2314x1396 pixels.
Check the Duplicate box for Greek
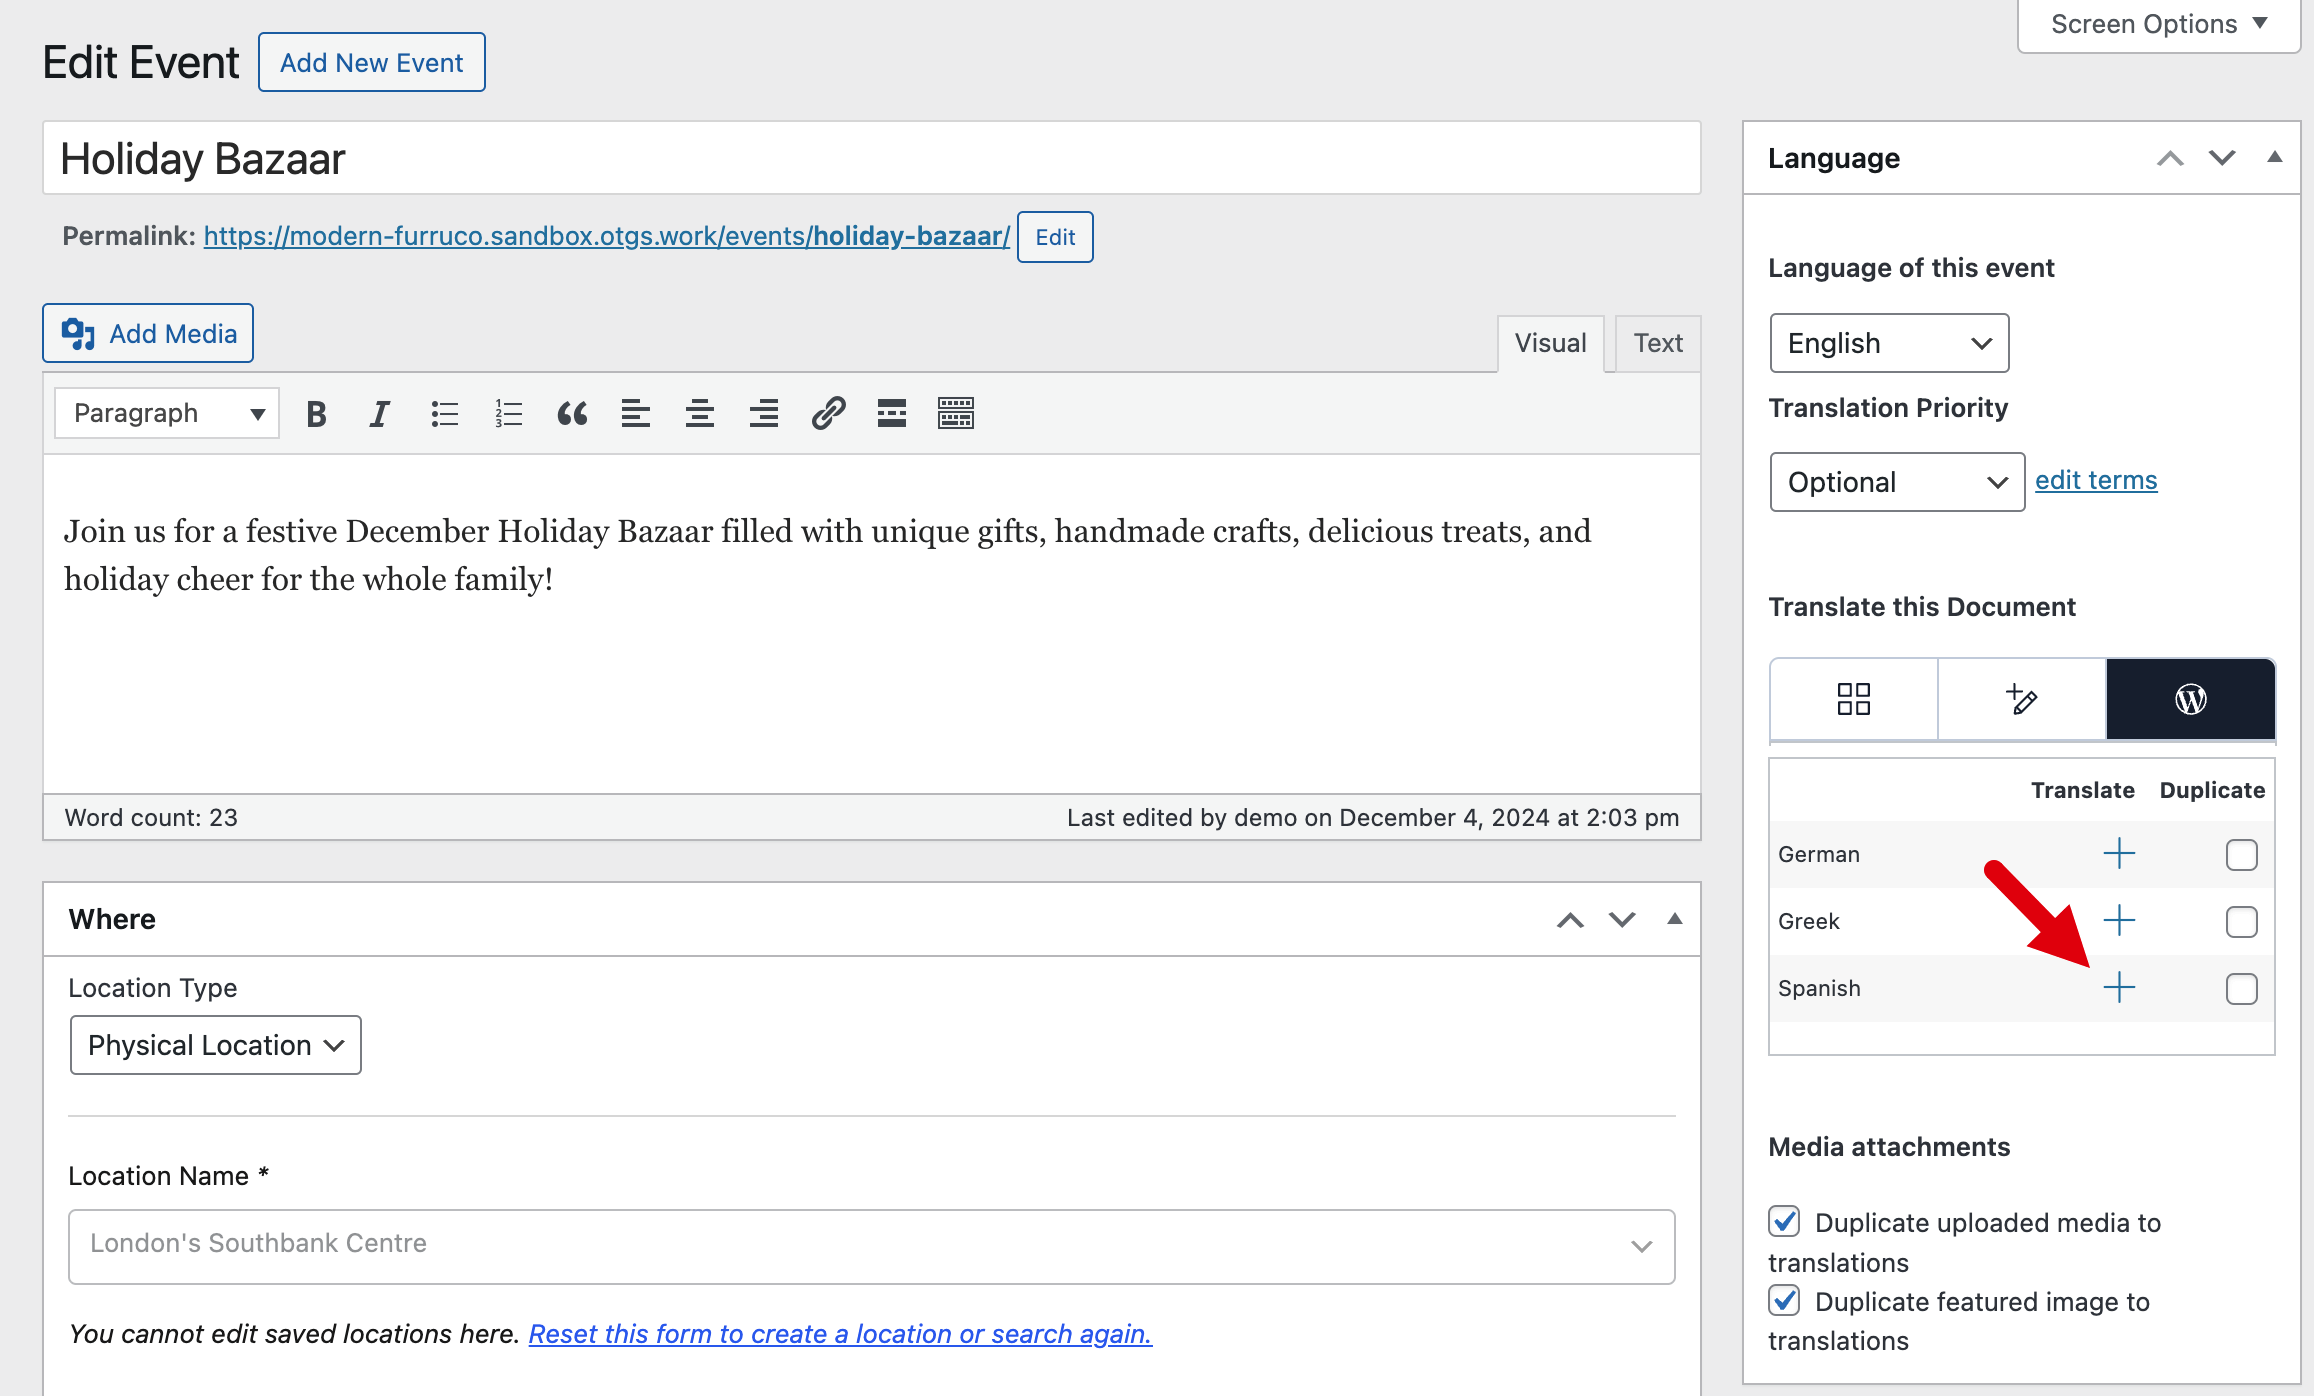click(x=2241, y=922)
